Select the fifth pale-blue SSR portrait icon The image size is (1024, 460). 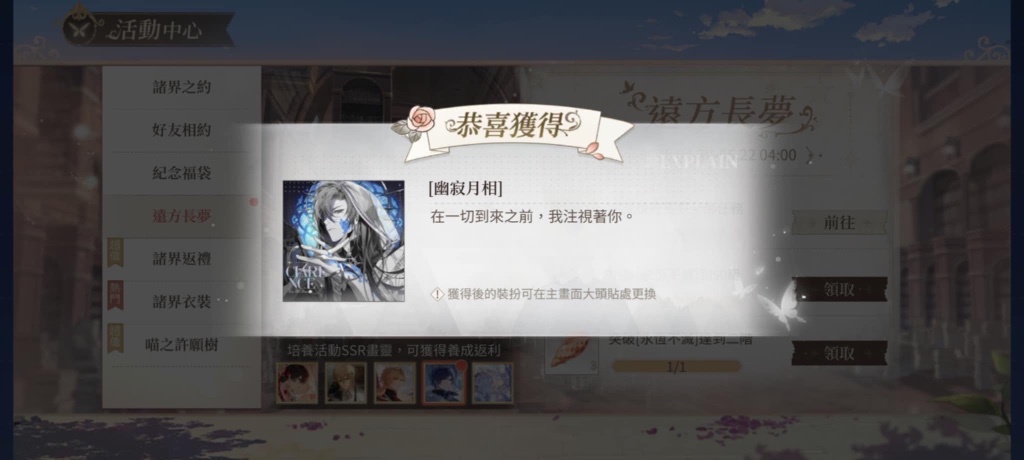coord(492,383)
